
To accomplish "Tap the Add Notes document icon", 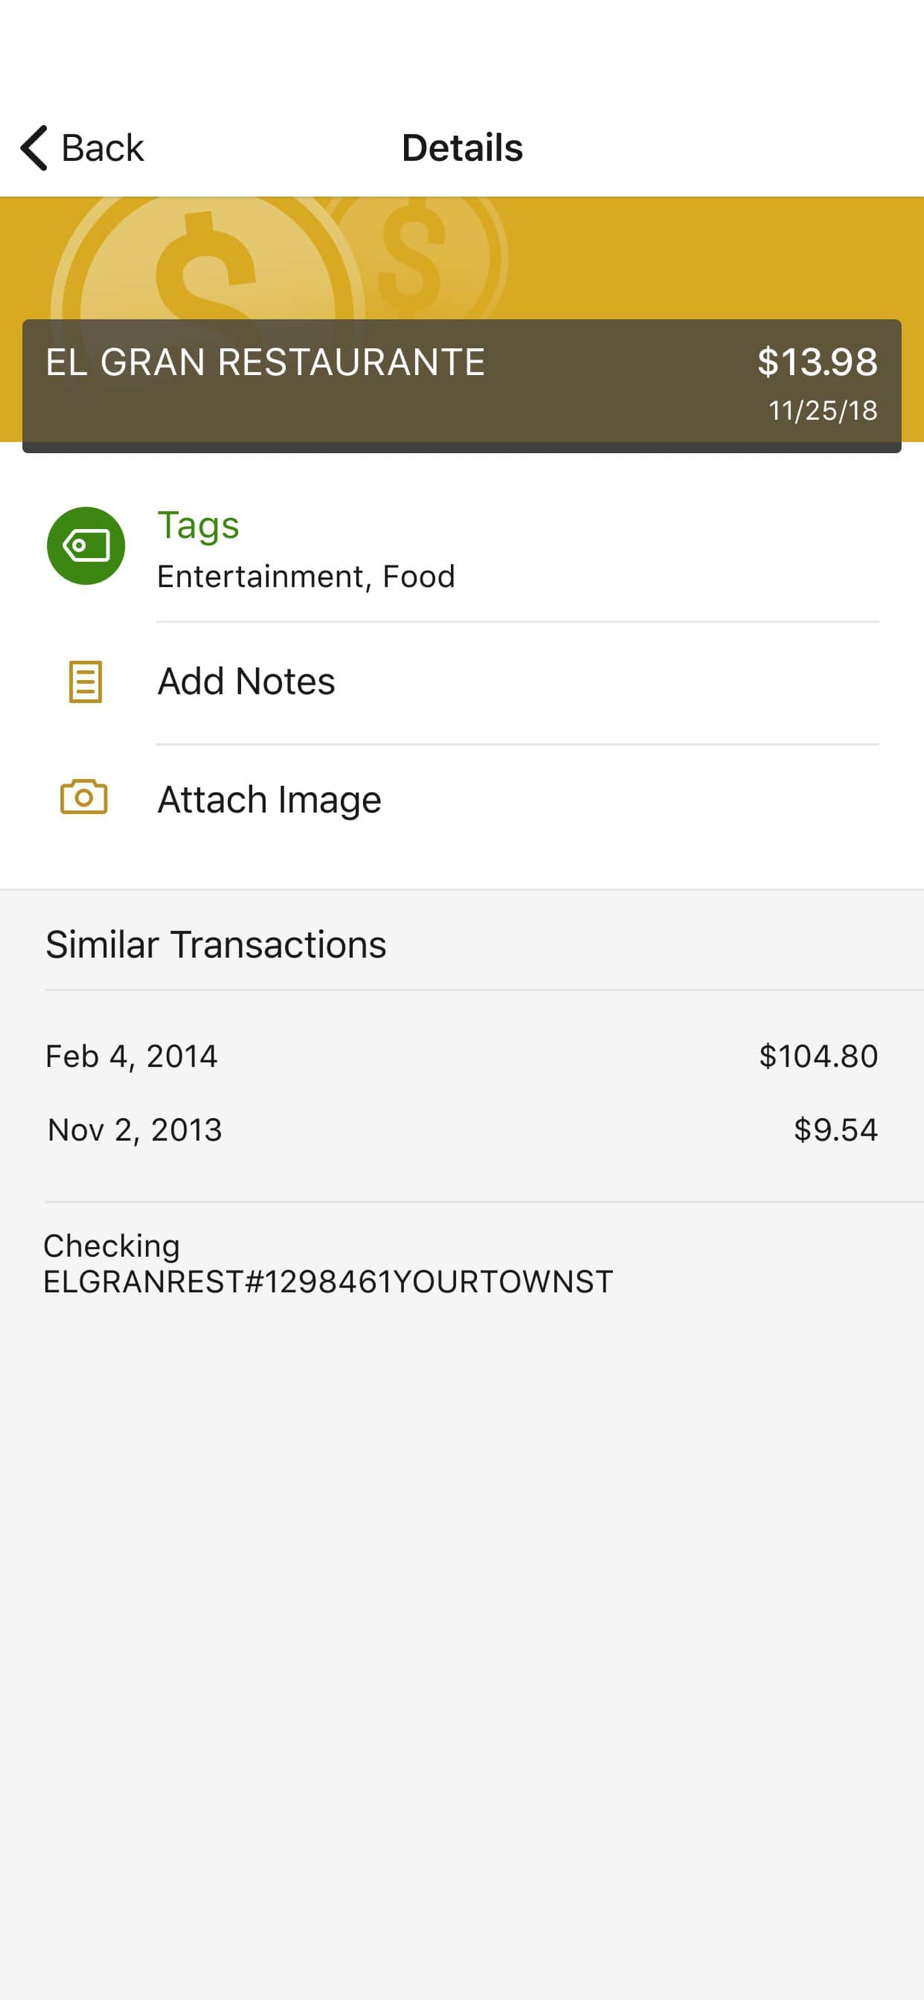I will click(x=85, y=682).
